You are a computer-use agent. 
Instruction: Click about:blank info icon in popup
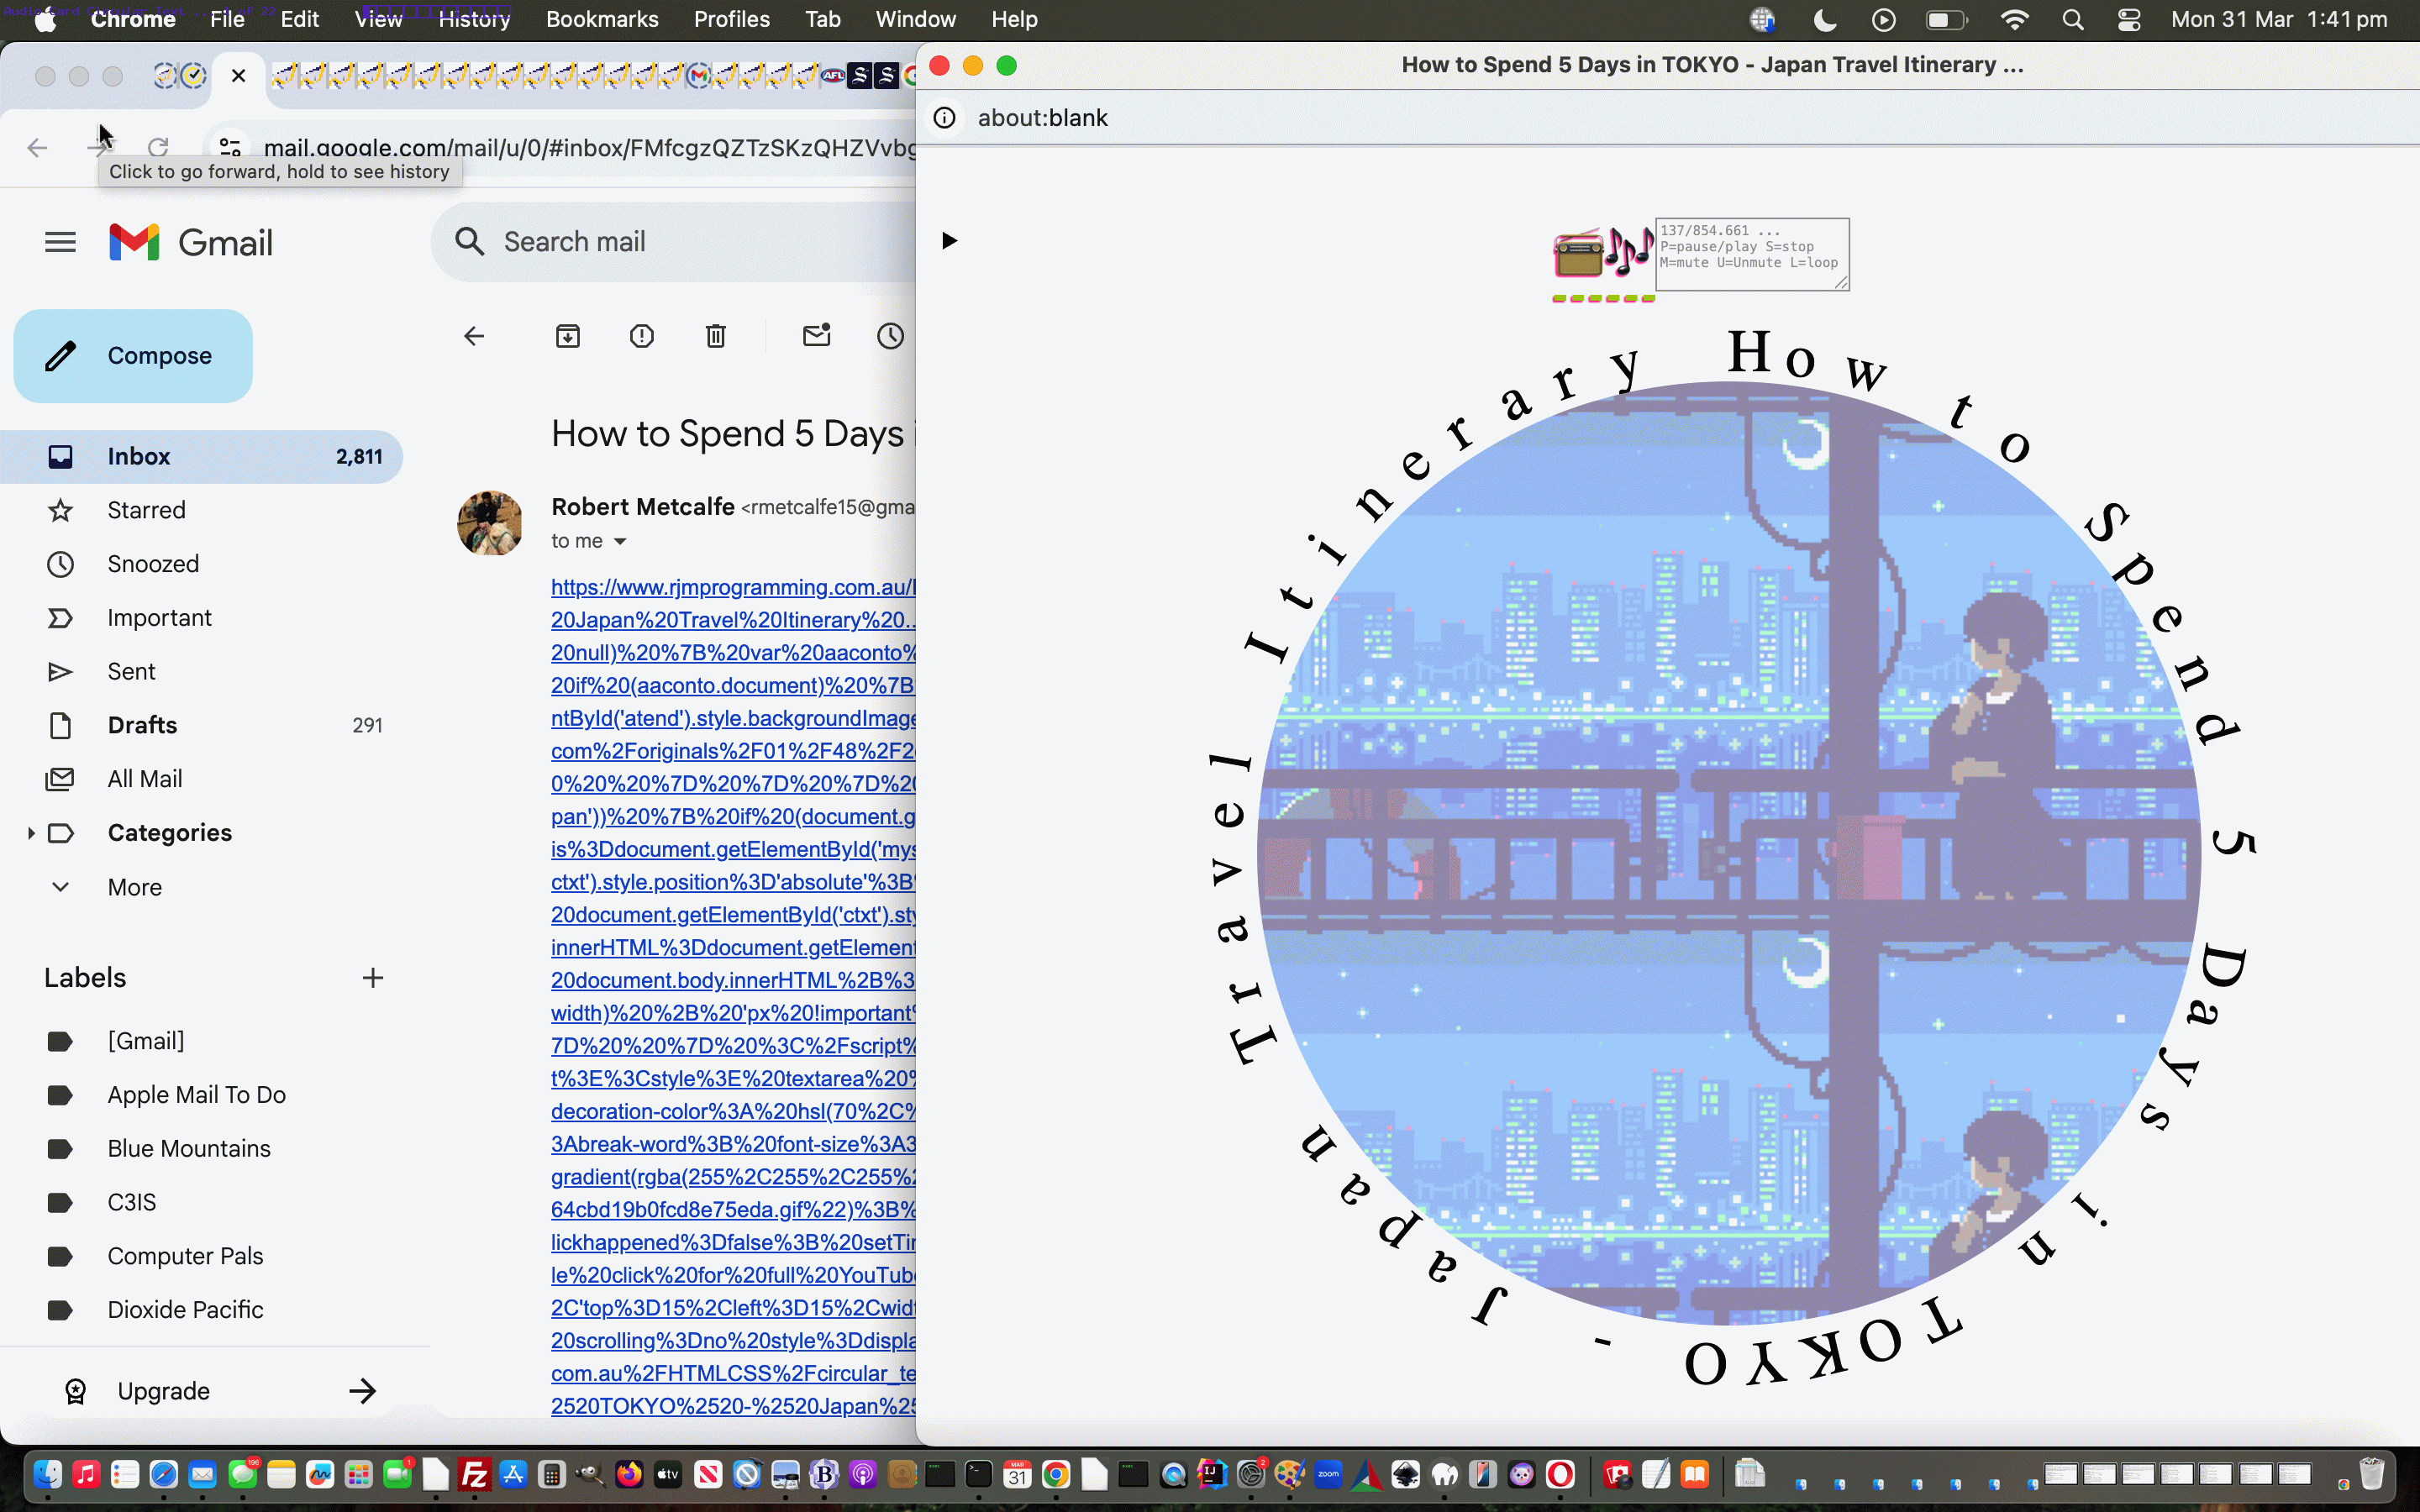click(x=944, y=118)
